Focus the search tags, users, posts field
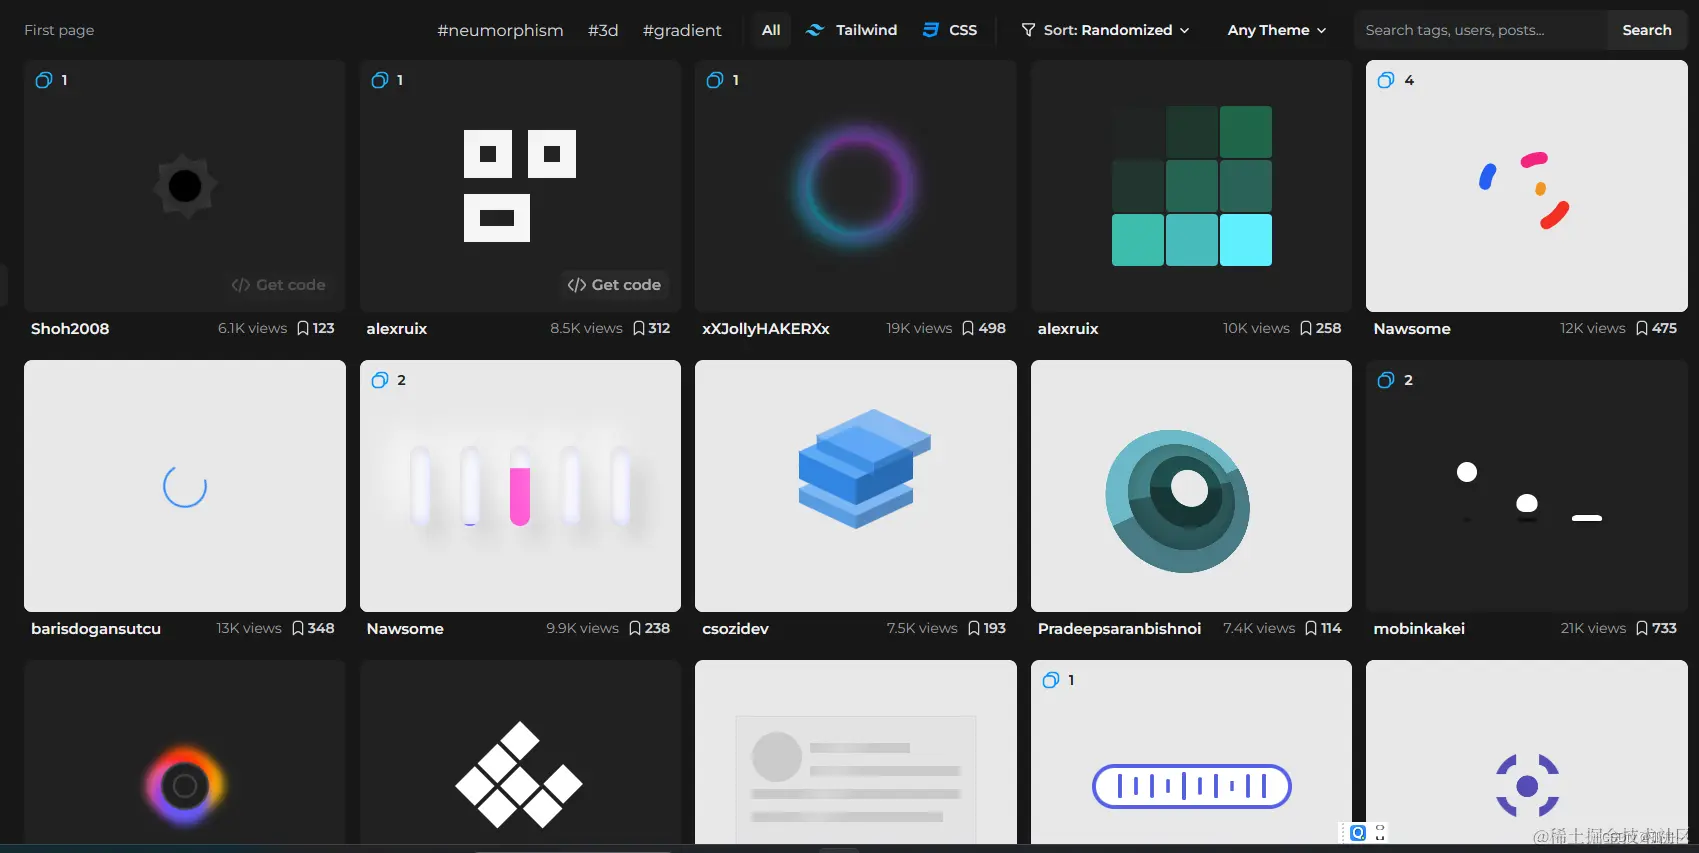The width and height of the screenshot is (1699, 853). click(x=1480, y=30)
